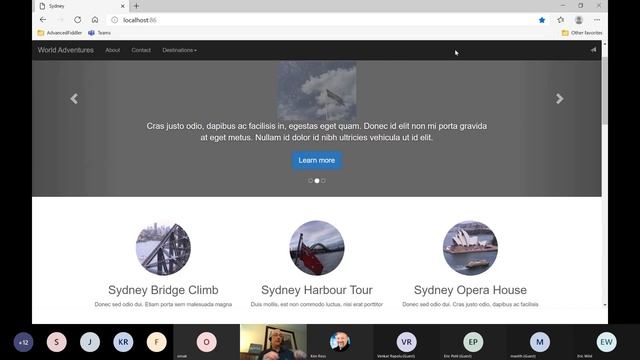This screenshot has width=640, height=360.
Task: Click the carousel flag image
Action: 317,90
